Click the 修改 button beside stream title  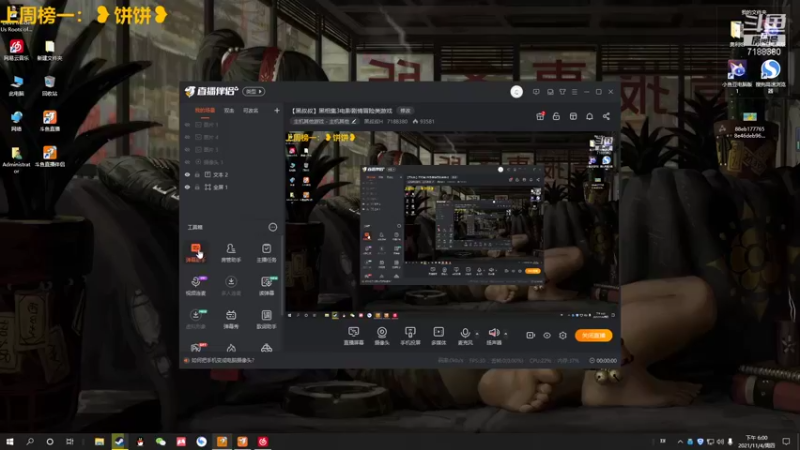[406, 111]
